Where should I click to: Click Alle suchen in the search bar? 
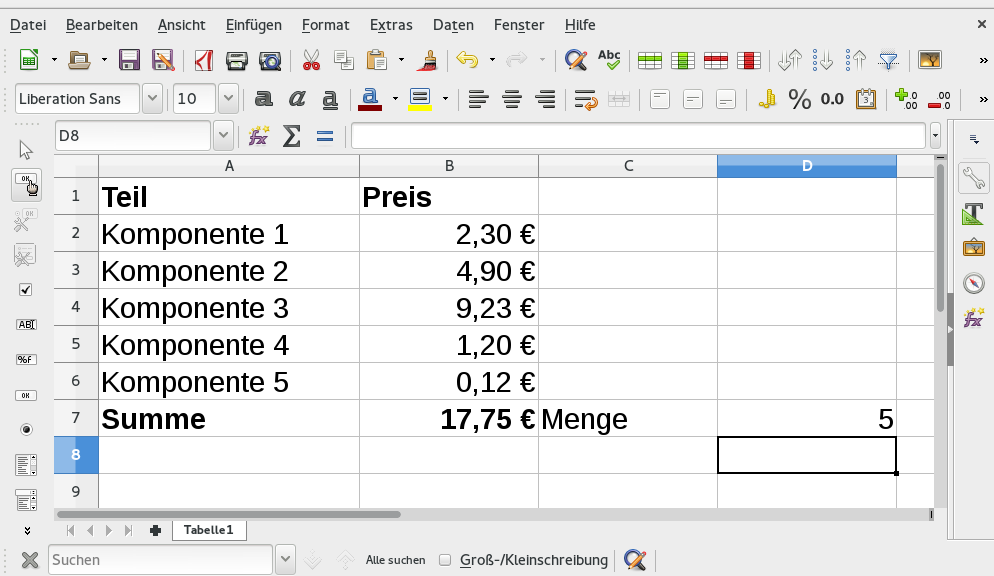click(x=394, y=560)
